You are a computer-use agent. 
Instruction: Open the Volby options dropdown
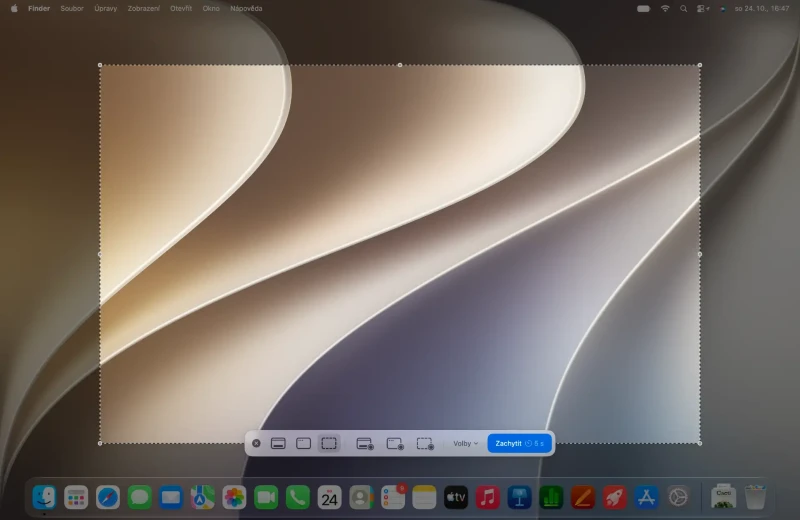465,443
